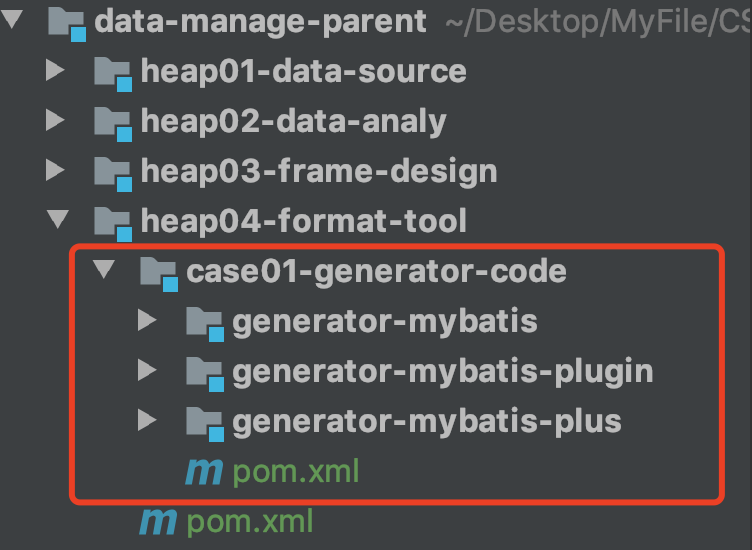The height and width of the screenshot is (550, 752).
Task: Select the generator-mybatis-plugin module label
Action: (442, 371)
